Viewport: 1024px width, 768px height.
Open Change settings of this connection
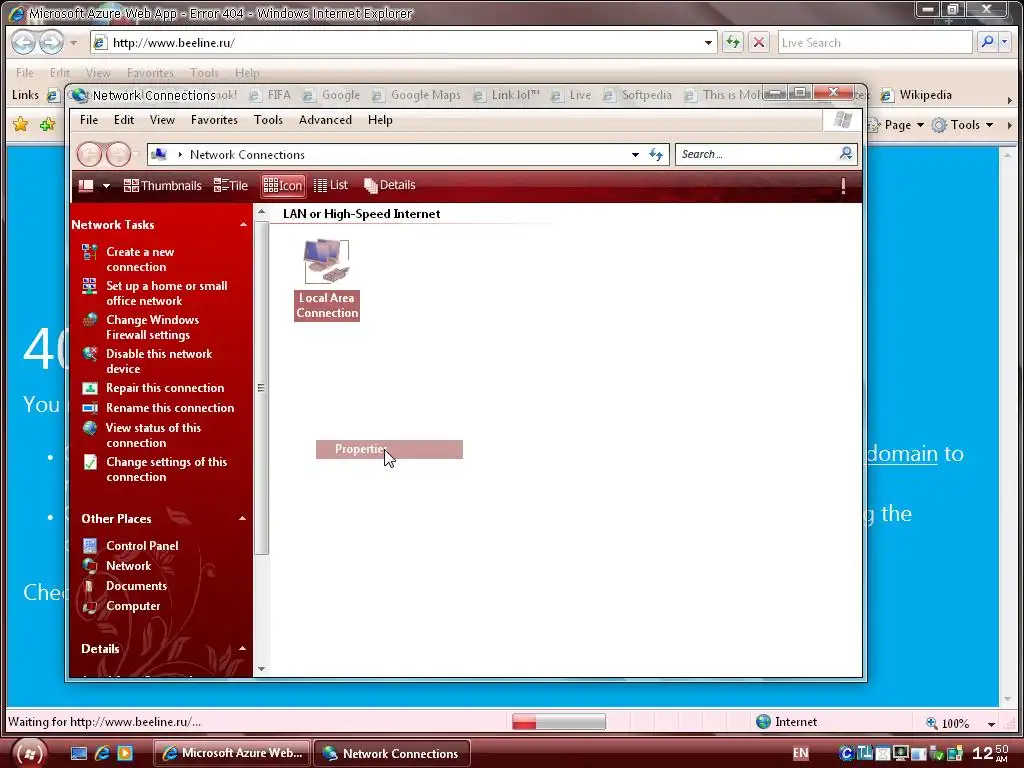point(167,469)
